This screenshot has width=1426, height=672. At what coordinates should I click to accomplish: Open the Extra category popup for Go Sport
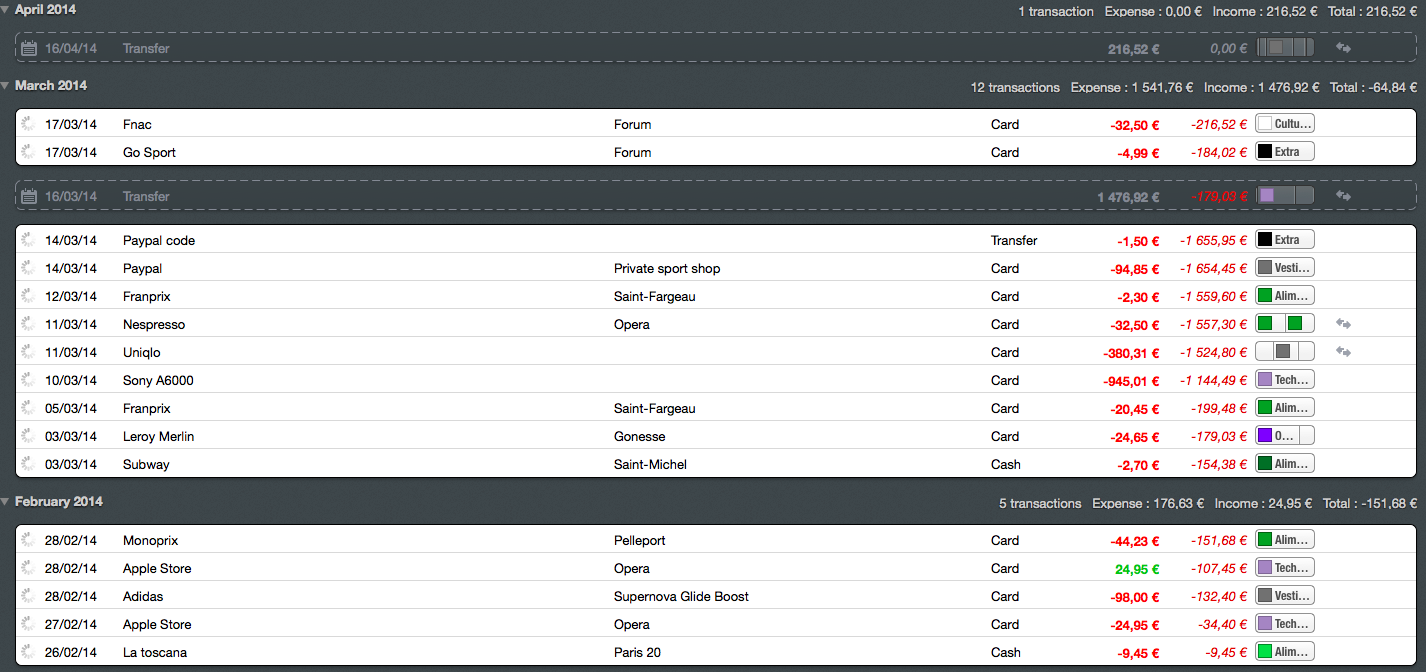[1284, 152]
